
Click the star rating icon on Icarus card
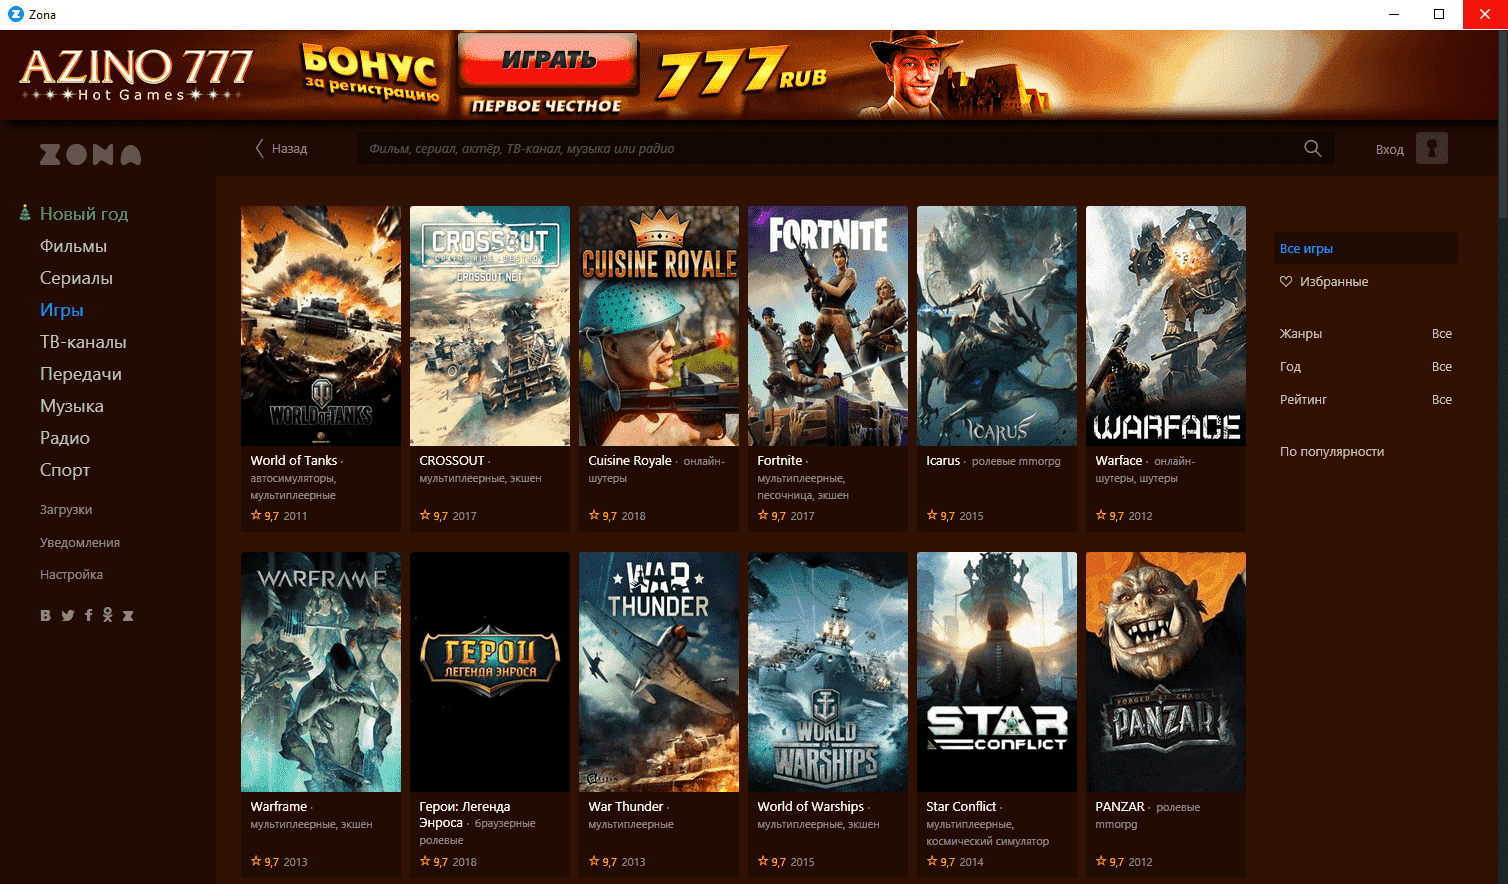click(x=932, y=515)
